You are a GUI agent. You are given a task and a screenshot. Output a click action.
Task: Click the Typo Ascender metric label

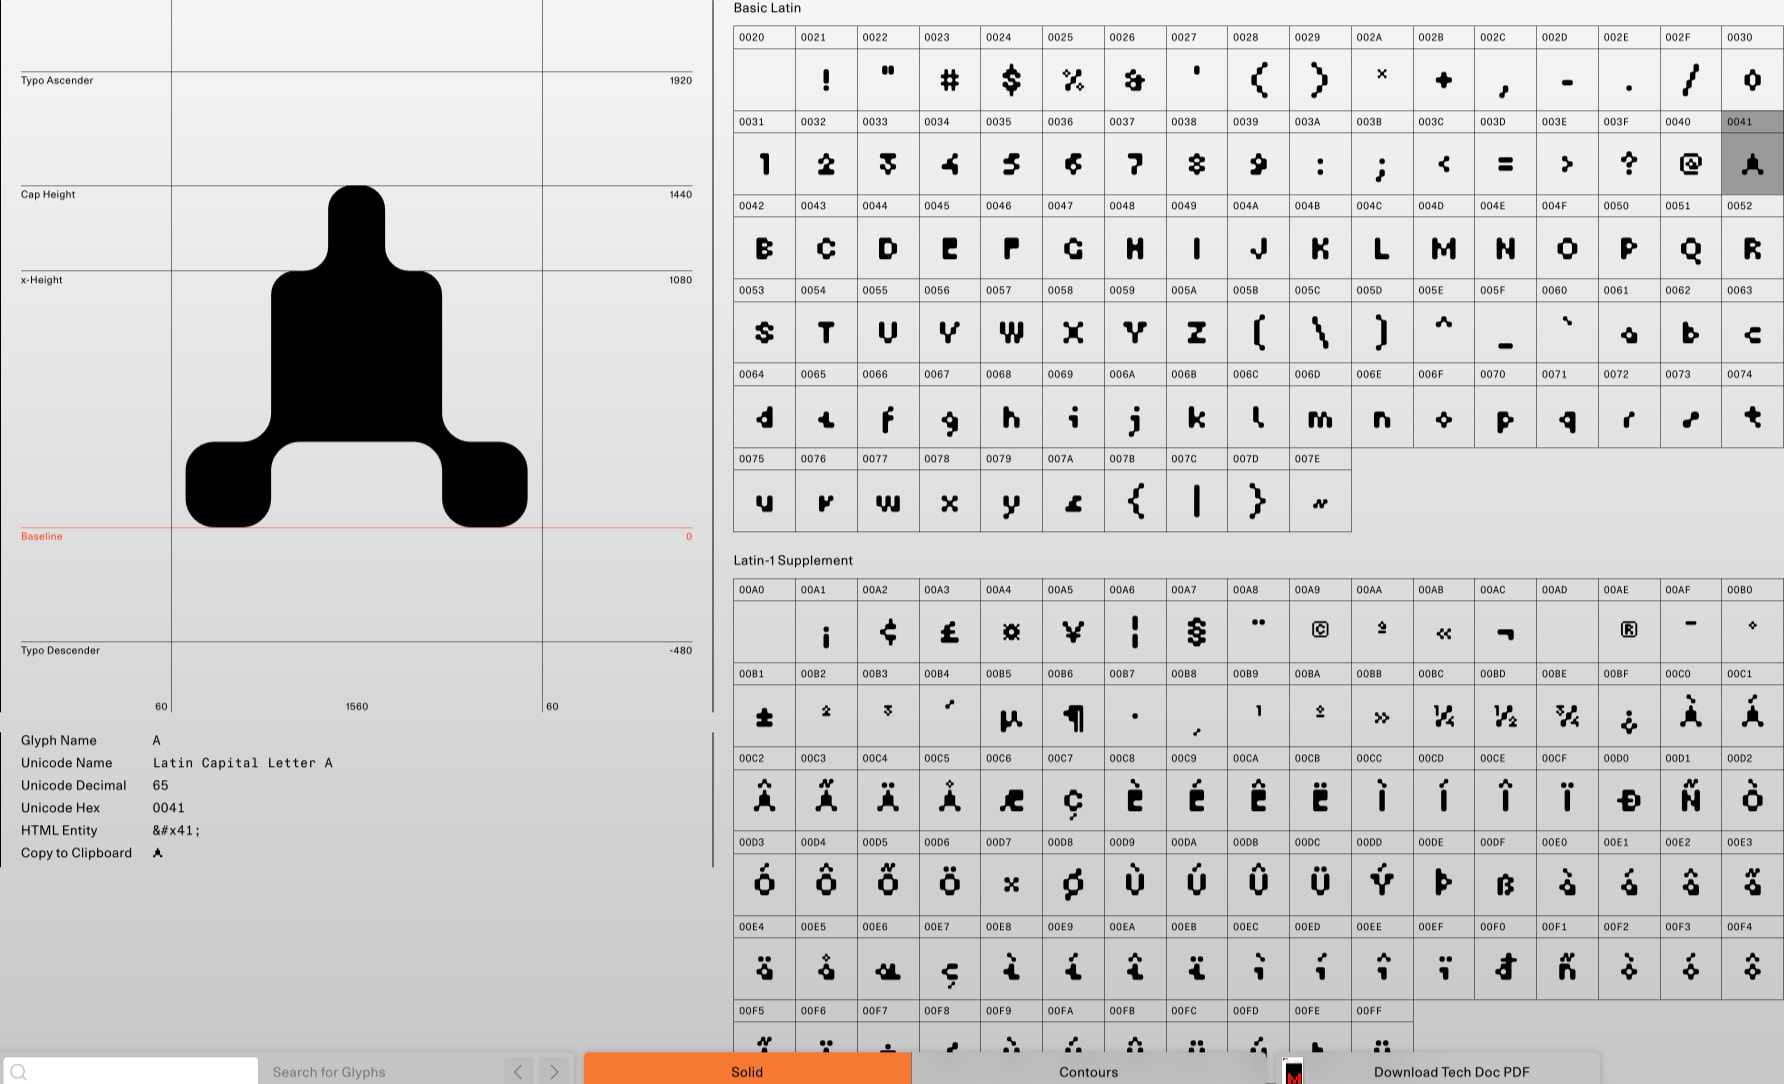click(x=57, y=80)
